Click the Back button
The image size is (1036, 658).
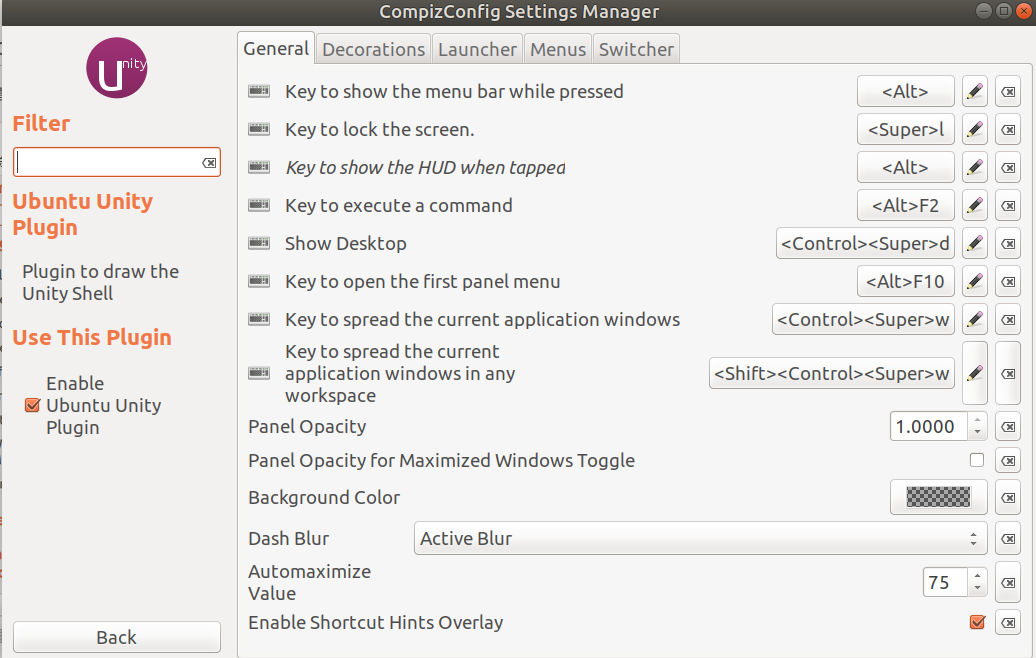(116, 637)
